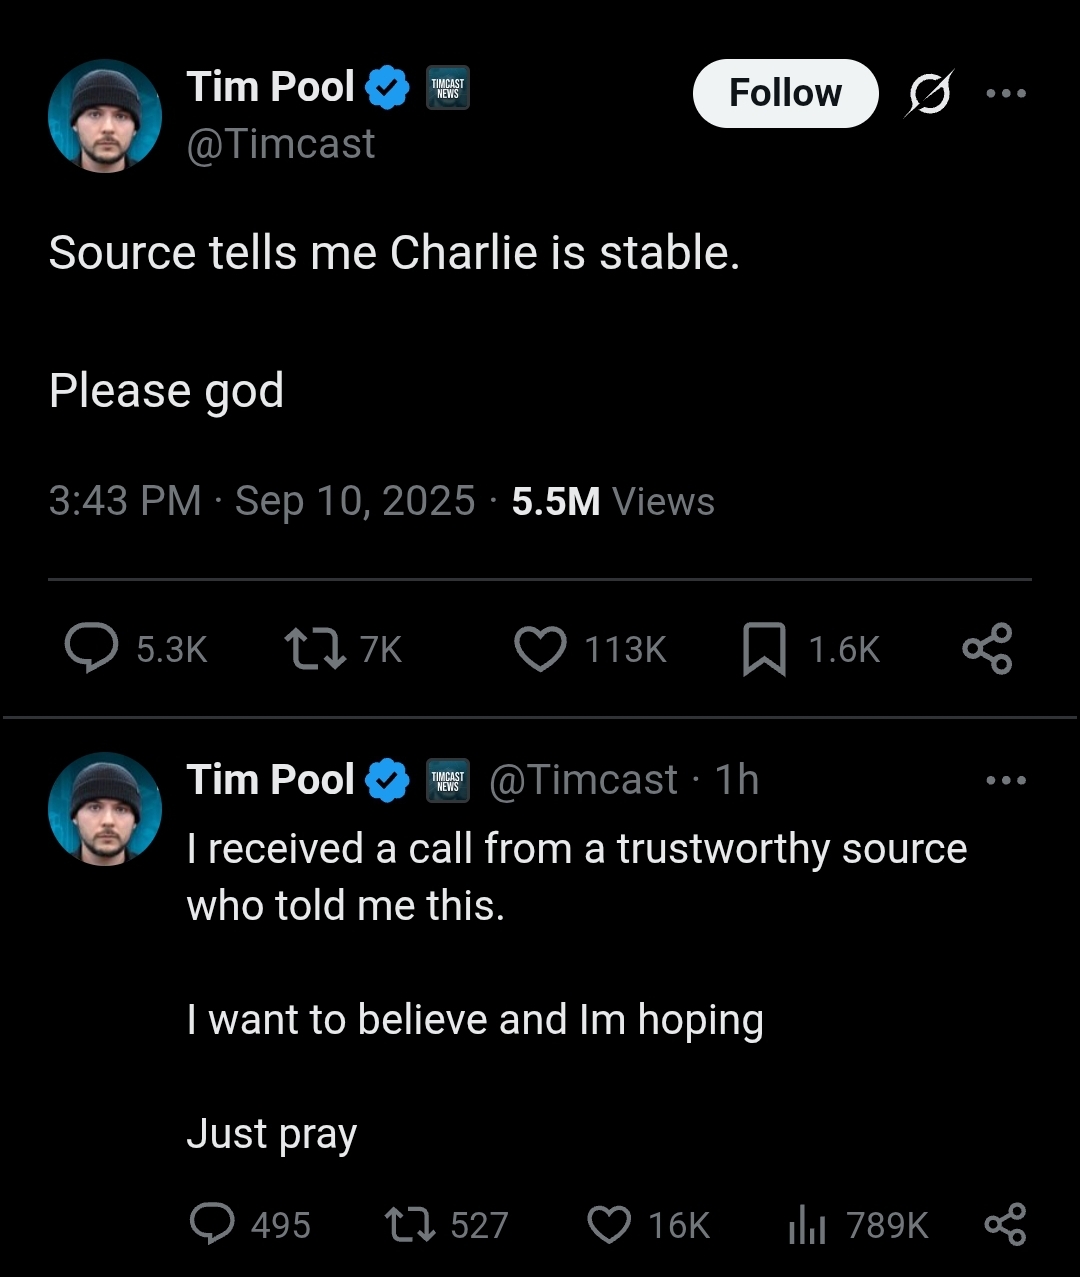The image size is (1080, 1277).
Task: Like the main post with 113K likes
Action: [x=540, y=648]
